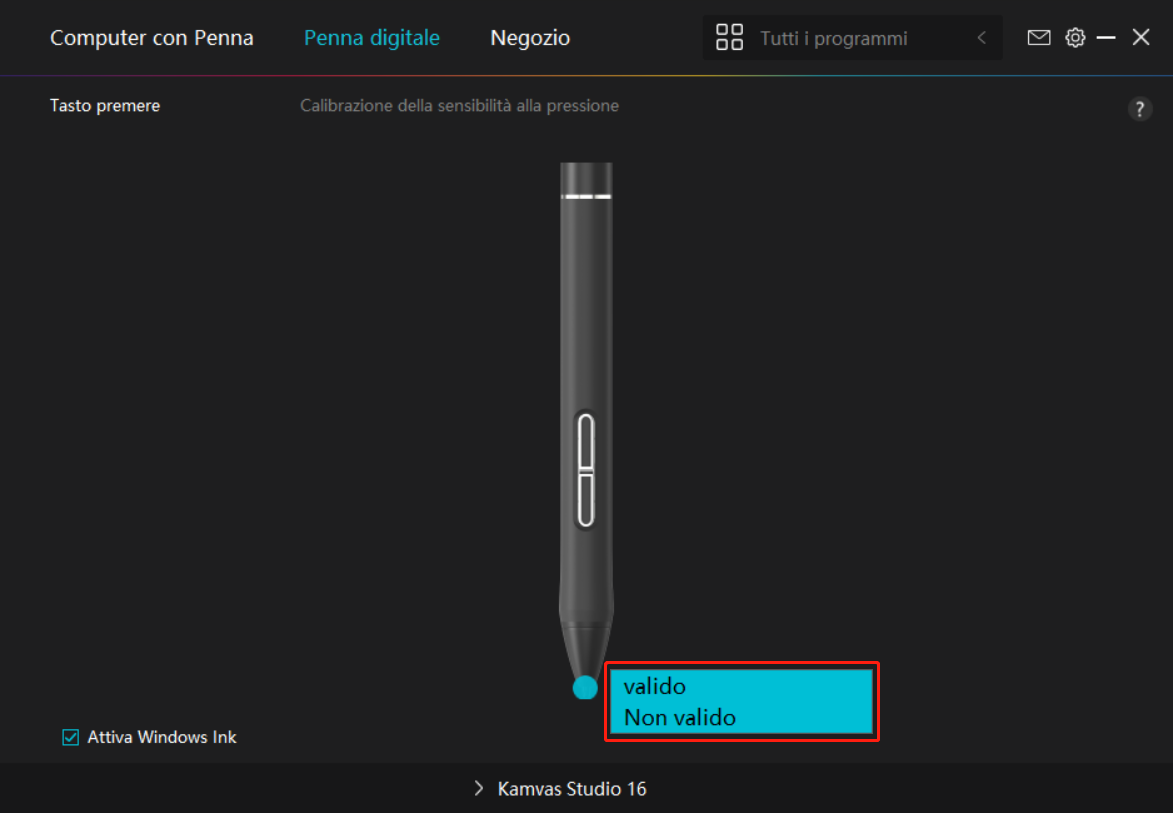Toggle the Attiva Windows Ink checkbox
Image resolution: width=1173 pixels, height=813 pixels.
click(x=71, y=738)
